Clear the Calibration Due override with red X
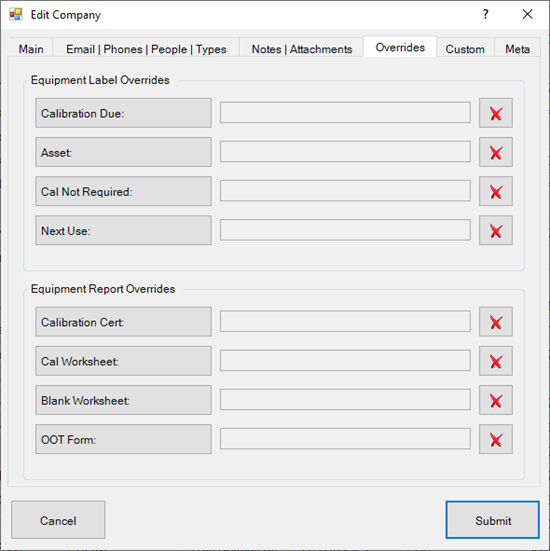This screenshot has width=550, height=551. coord(496,113)
